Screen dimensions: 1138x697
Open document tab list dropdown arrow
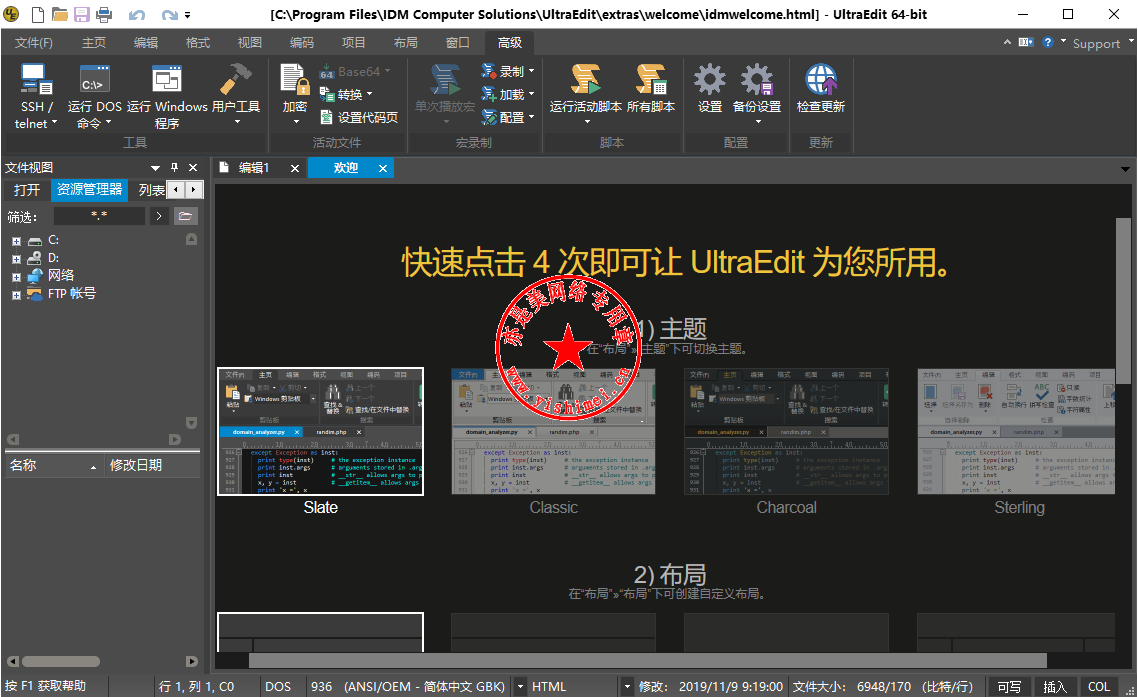[x=1125, y=168]
